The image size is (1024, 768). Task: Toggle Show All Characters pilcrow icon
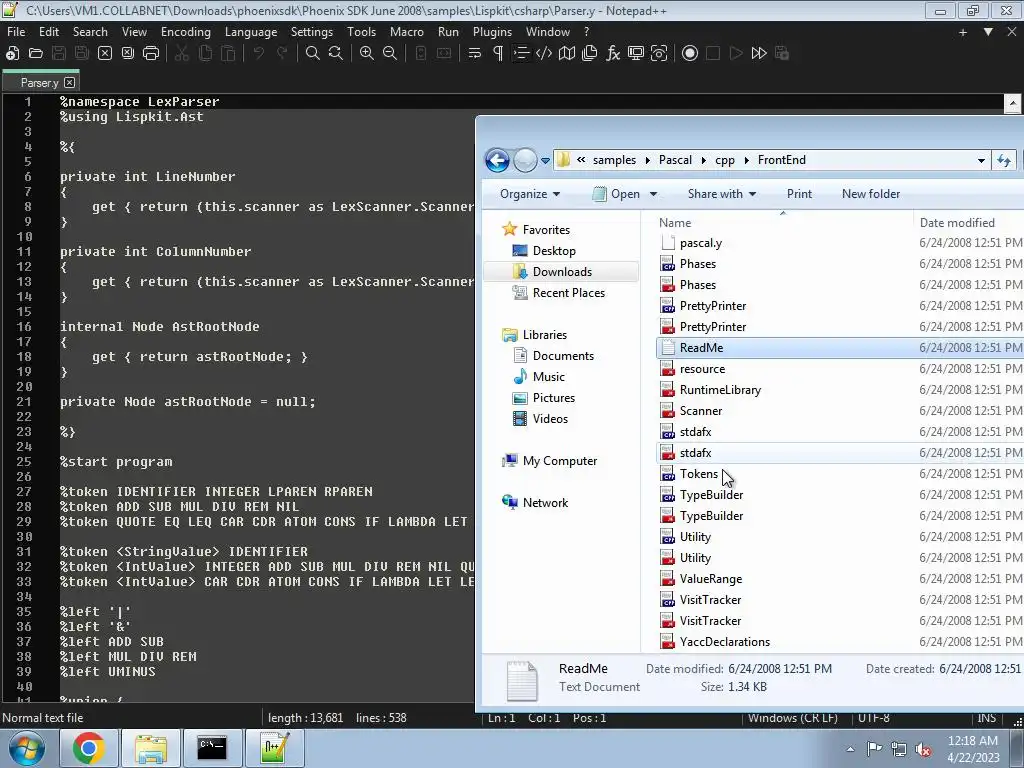[x=498, y=54]
